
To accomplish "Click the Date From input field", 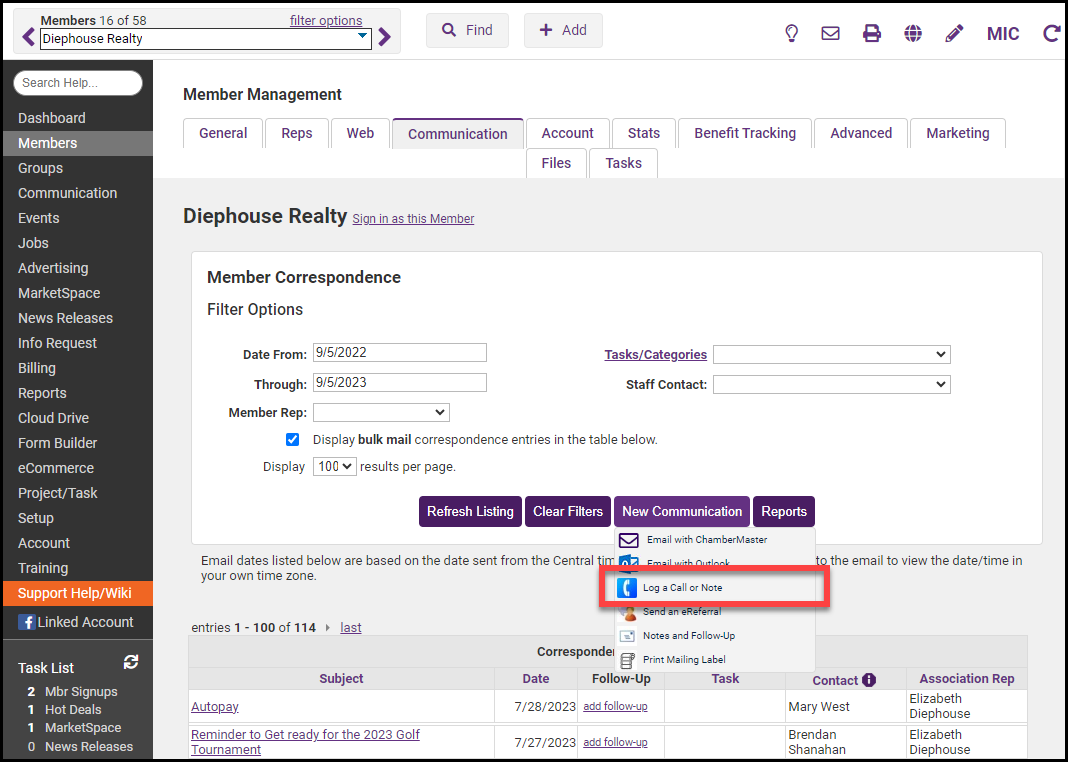I will (x=399, y=352).
